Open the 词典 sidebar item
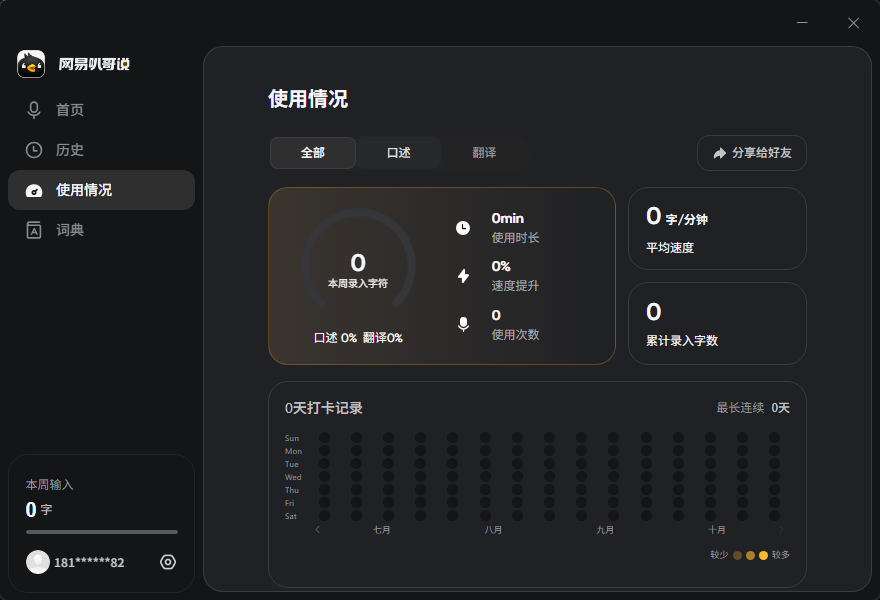This screenshot has width=880, height=600. [x=102, y=230]
